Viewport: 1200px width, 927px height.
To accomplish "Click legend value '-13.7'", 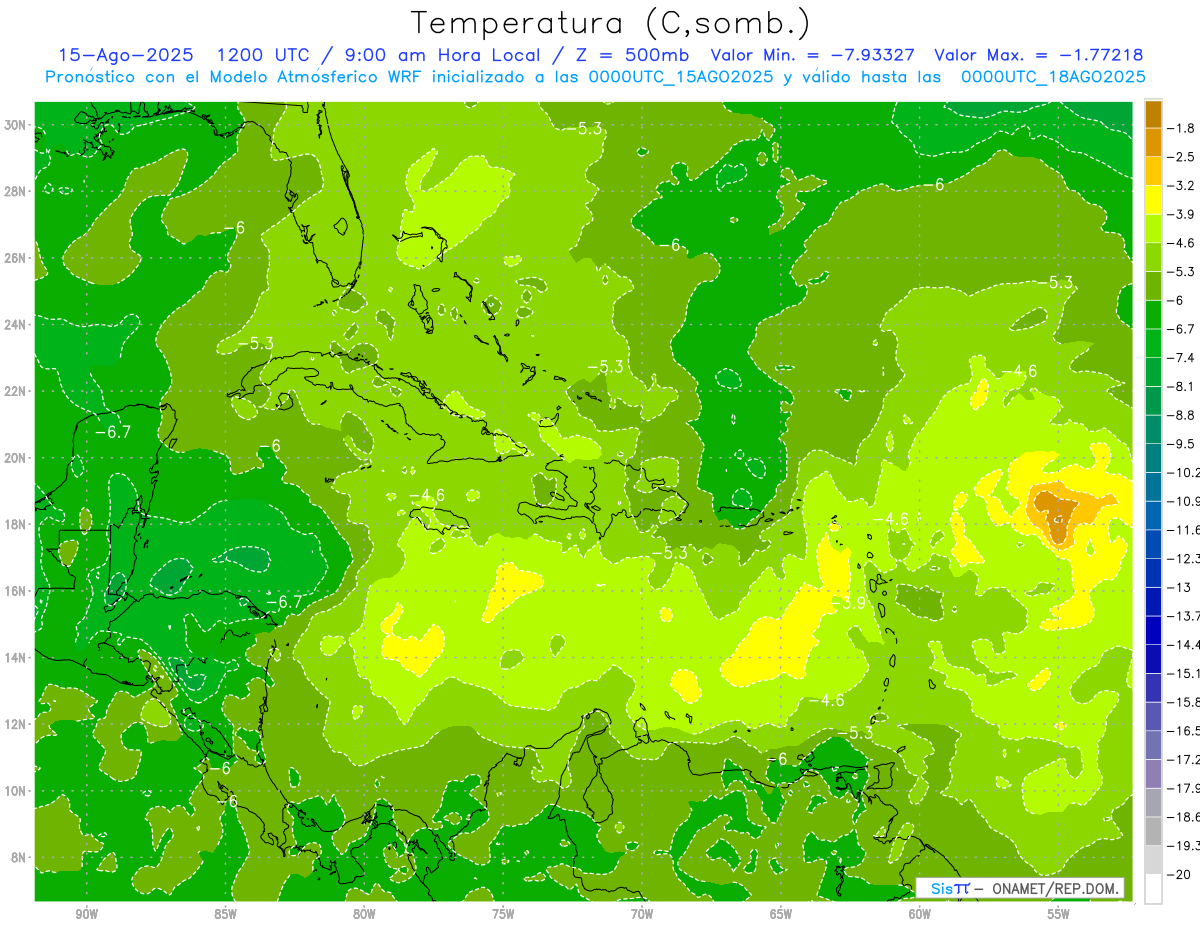I will pos(1184,616).
